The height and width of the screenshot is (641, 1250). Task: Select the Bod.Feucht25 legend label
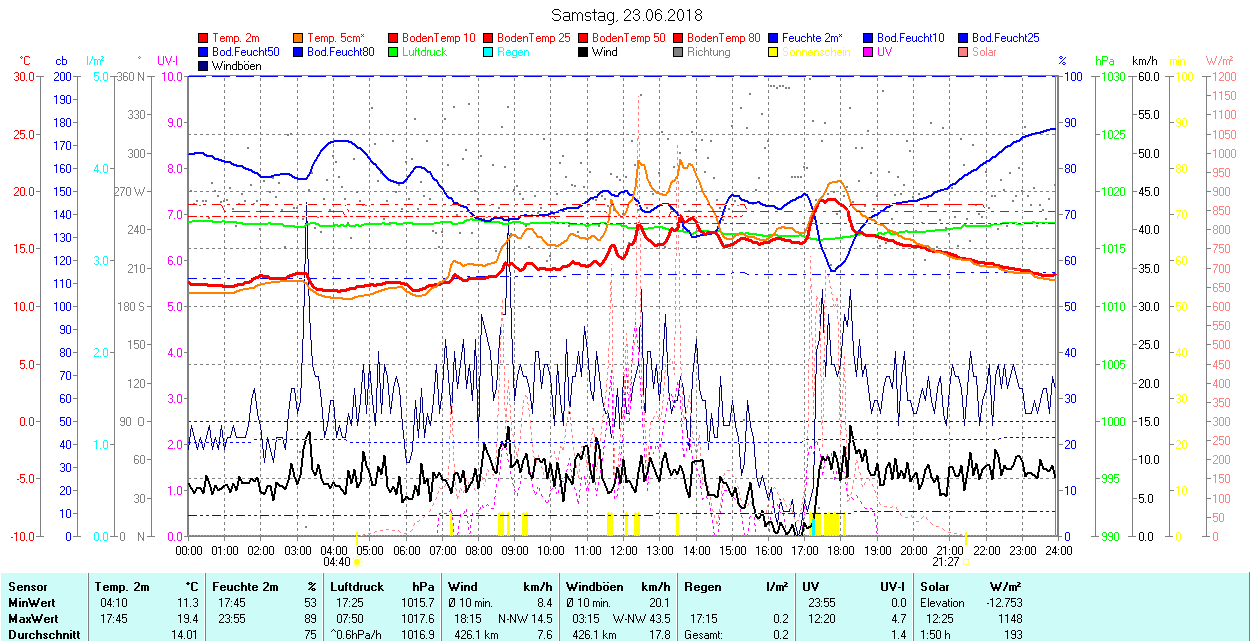[1005, 38]
